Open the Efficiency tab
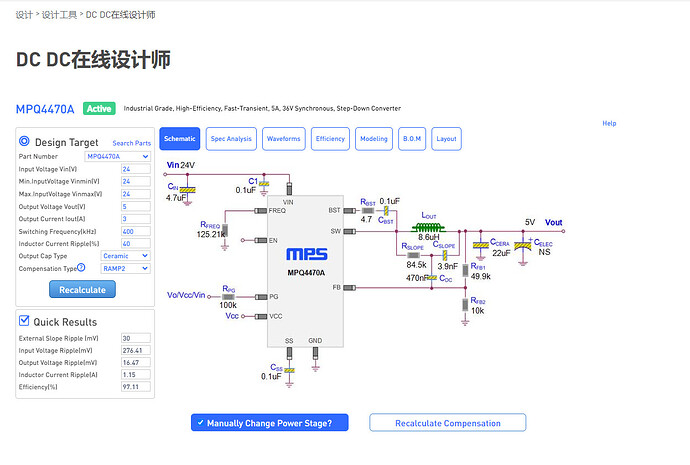Viewport: 690px width, 465px height. 330,139
